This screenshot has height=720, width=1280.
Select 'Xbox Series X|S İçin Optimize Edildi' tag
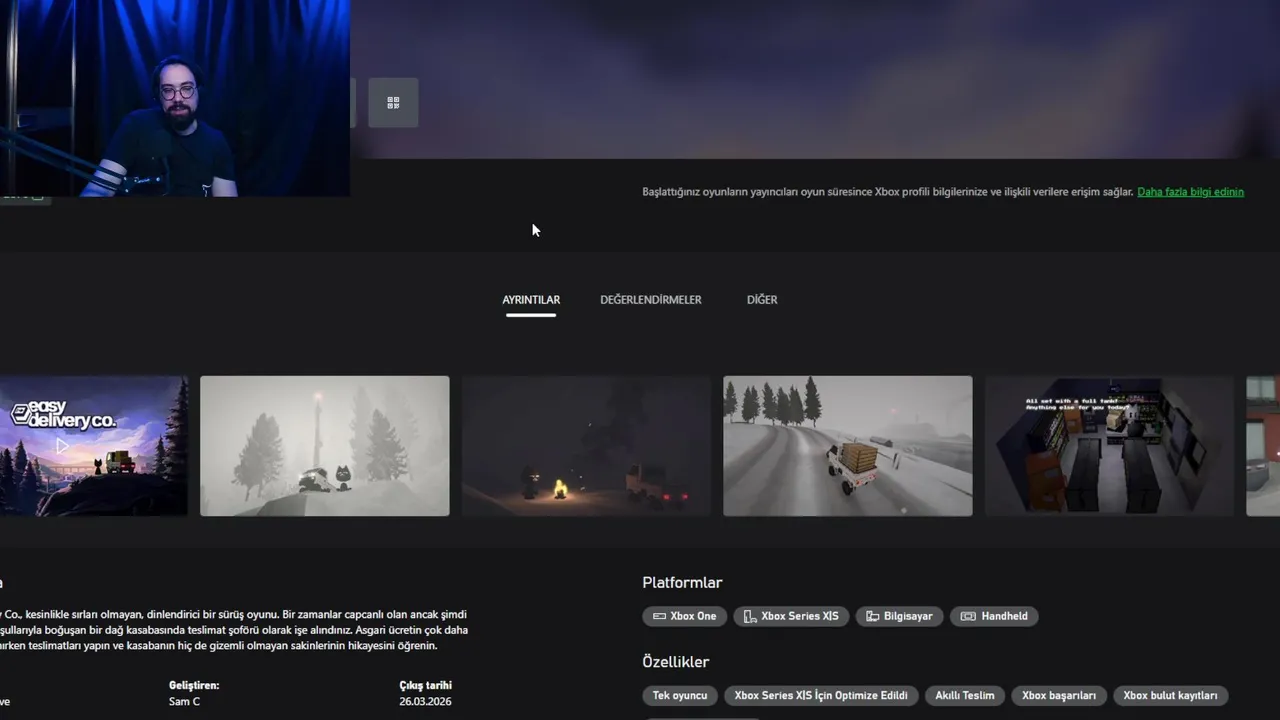pyautogui.click(x=821, y=696)
